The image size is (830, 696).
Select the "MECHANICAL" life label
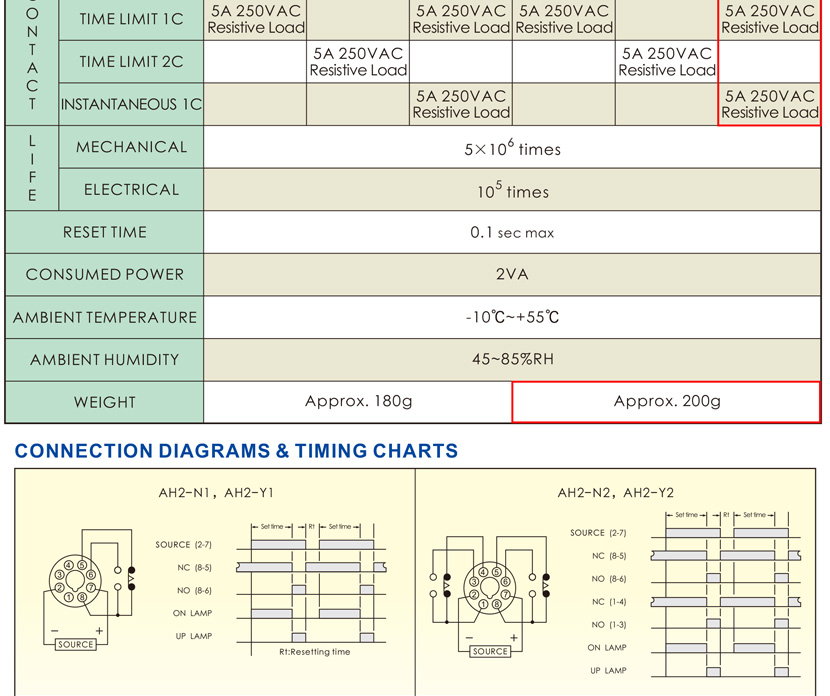pos(131,147)
